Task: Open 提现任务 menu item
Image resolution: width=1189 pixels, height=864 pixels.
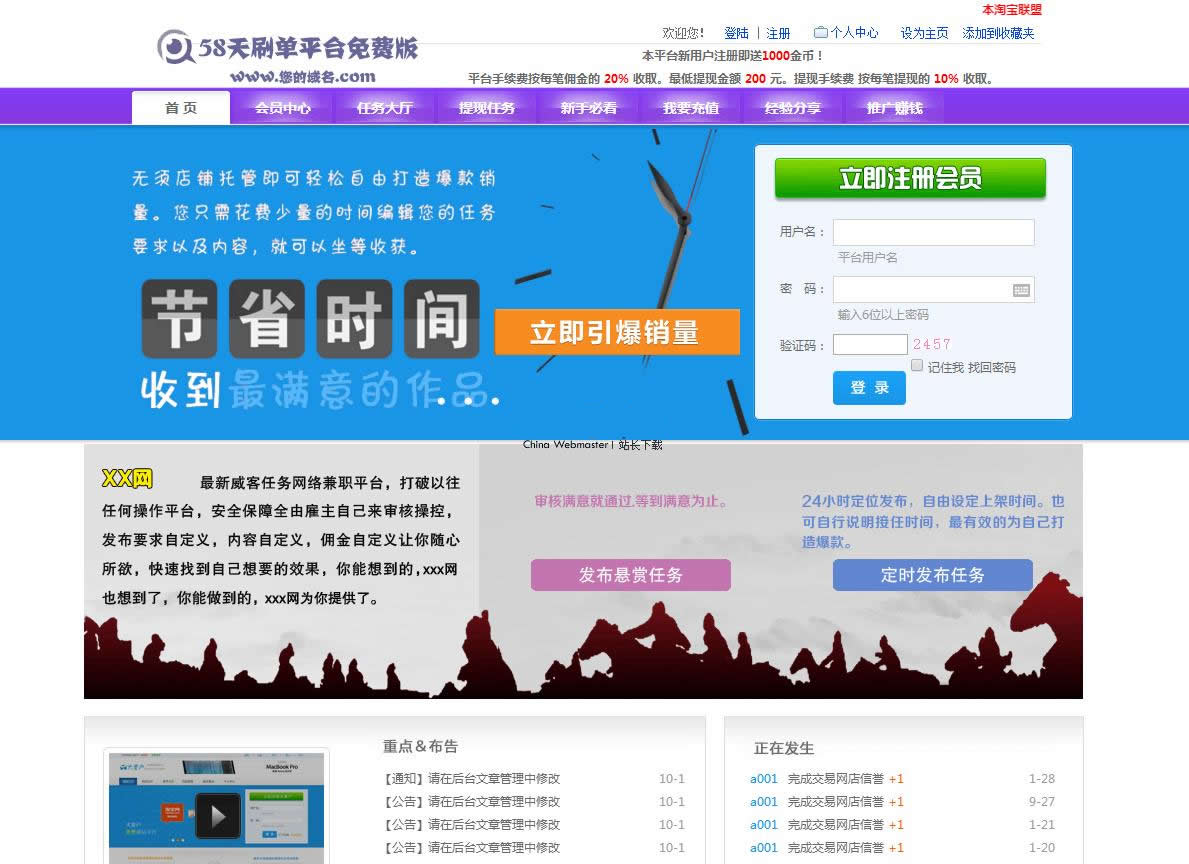Action: [x=486, y=108]
